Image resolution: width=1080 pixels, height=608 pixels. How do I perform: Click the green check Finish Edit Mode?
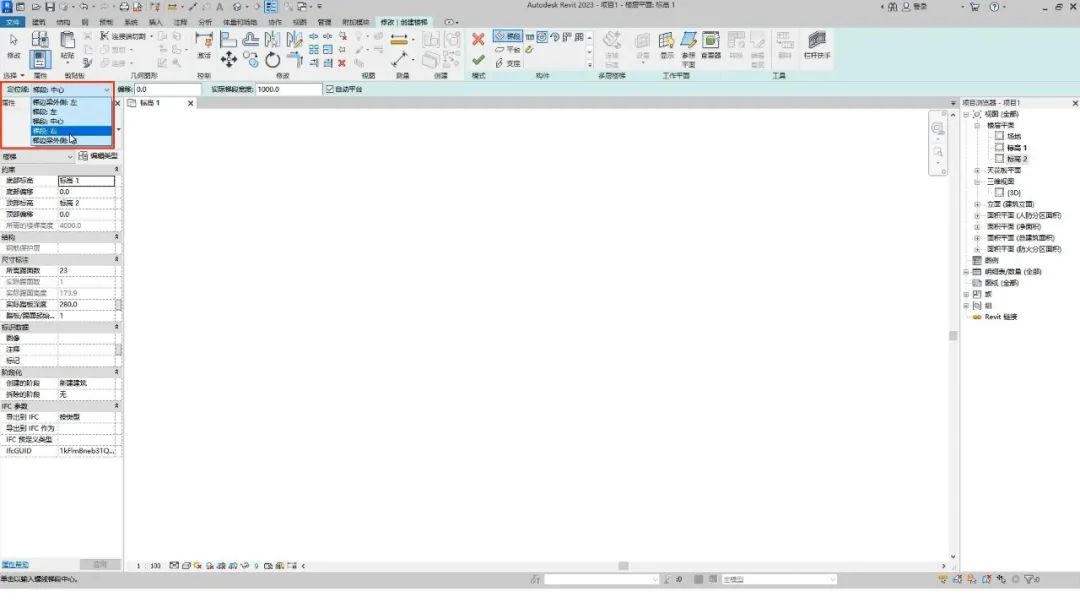[478, 60]
